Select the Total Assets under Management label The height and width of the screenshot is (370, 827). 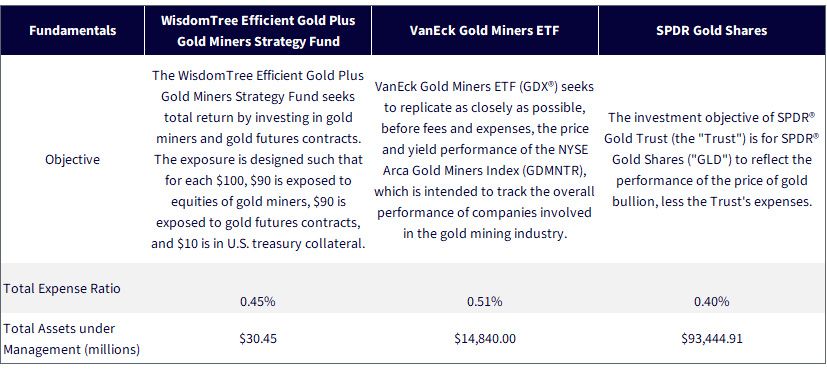[x=72, y=339]
